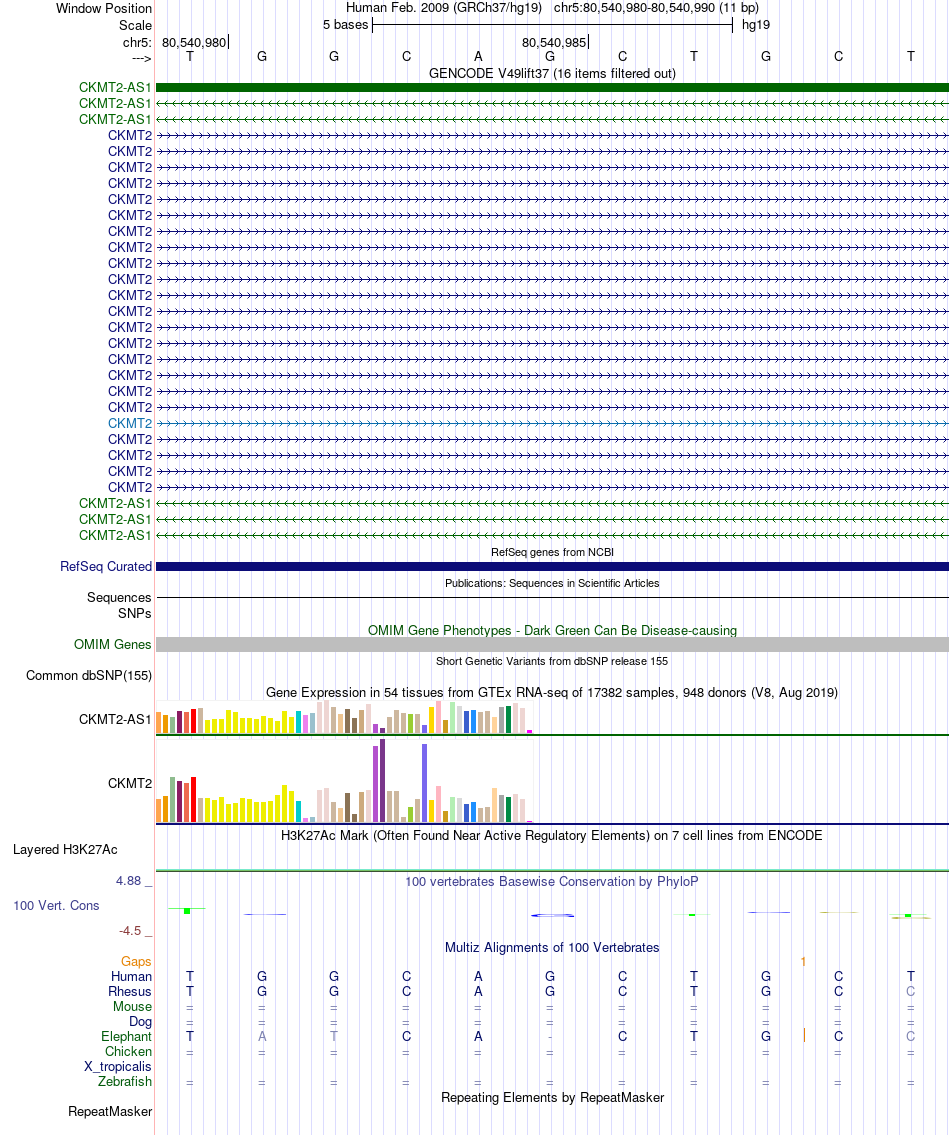Open 'Short Genetic Variants from dbSNP release 155'
The width and height of the screenshot is (950, 1135).
pyautogui.click(x=552, y=662)
